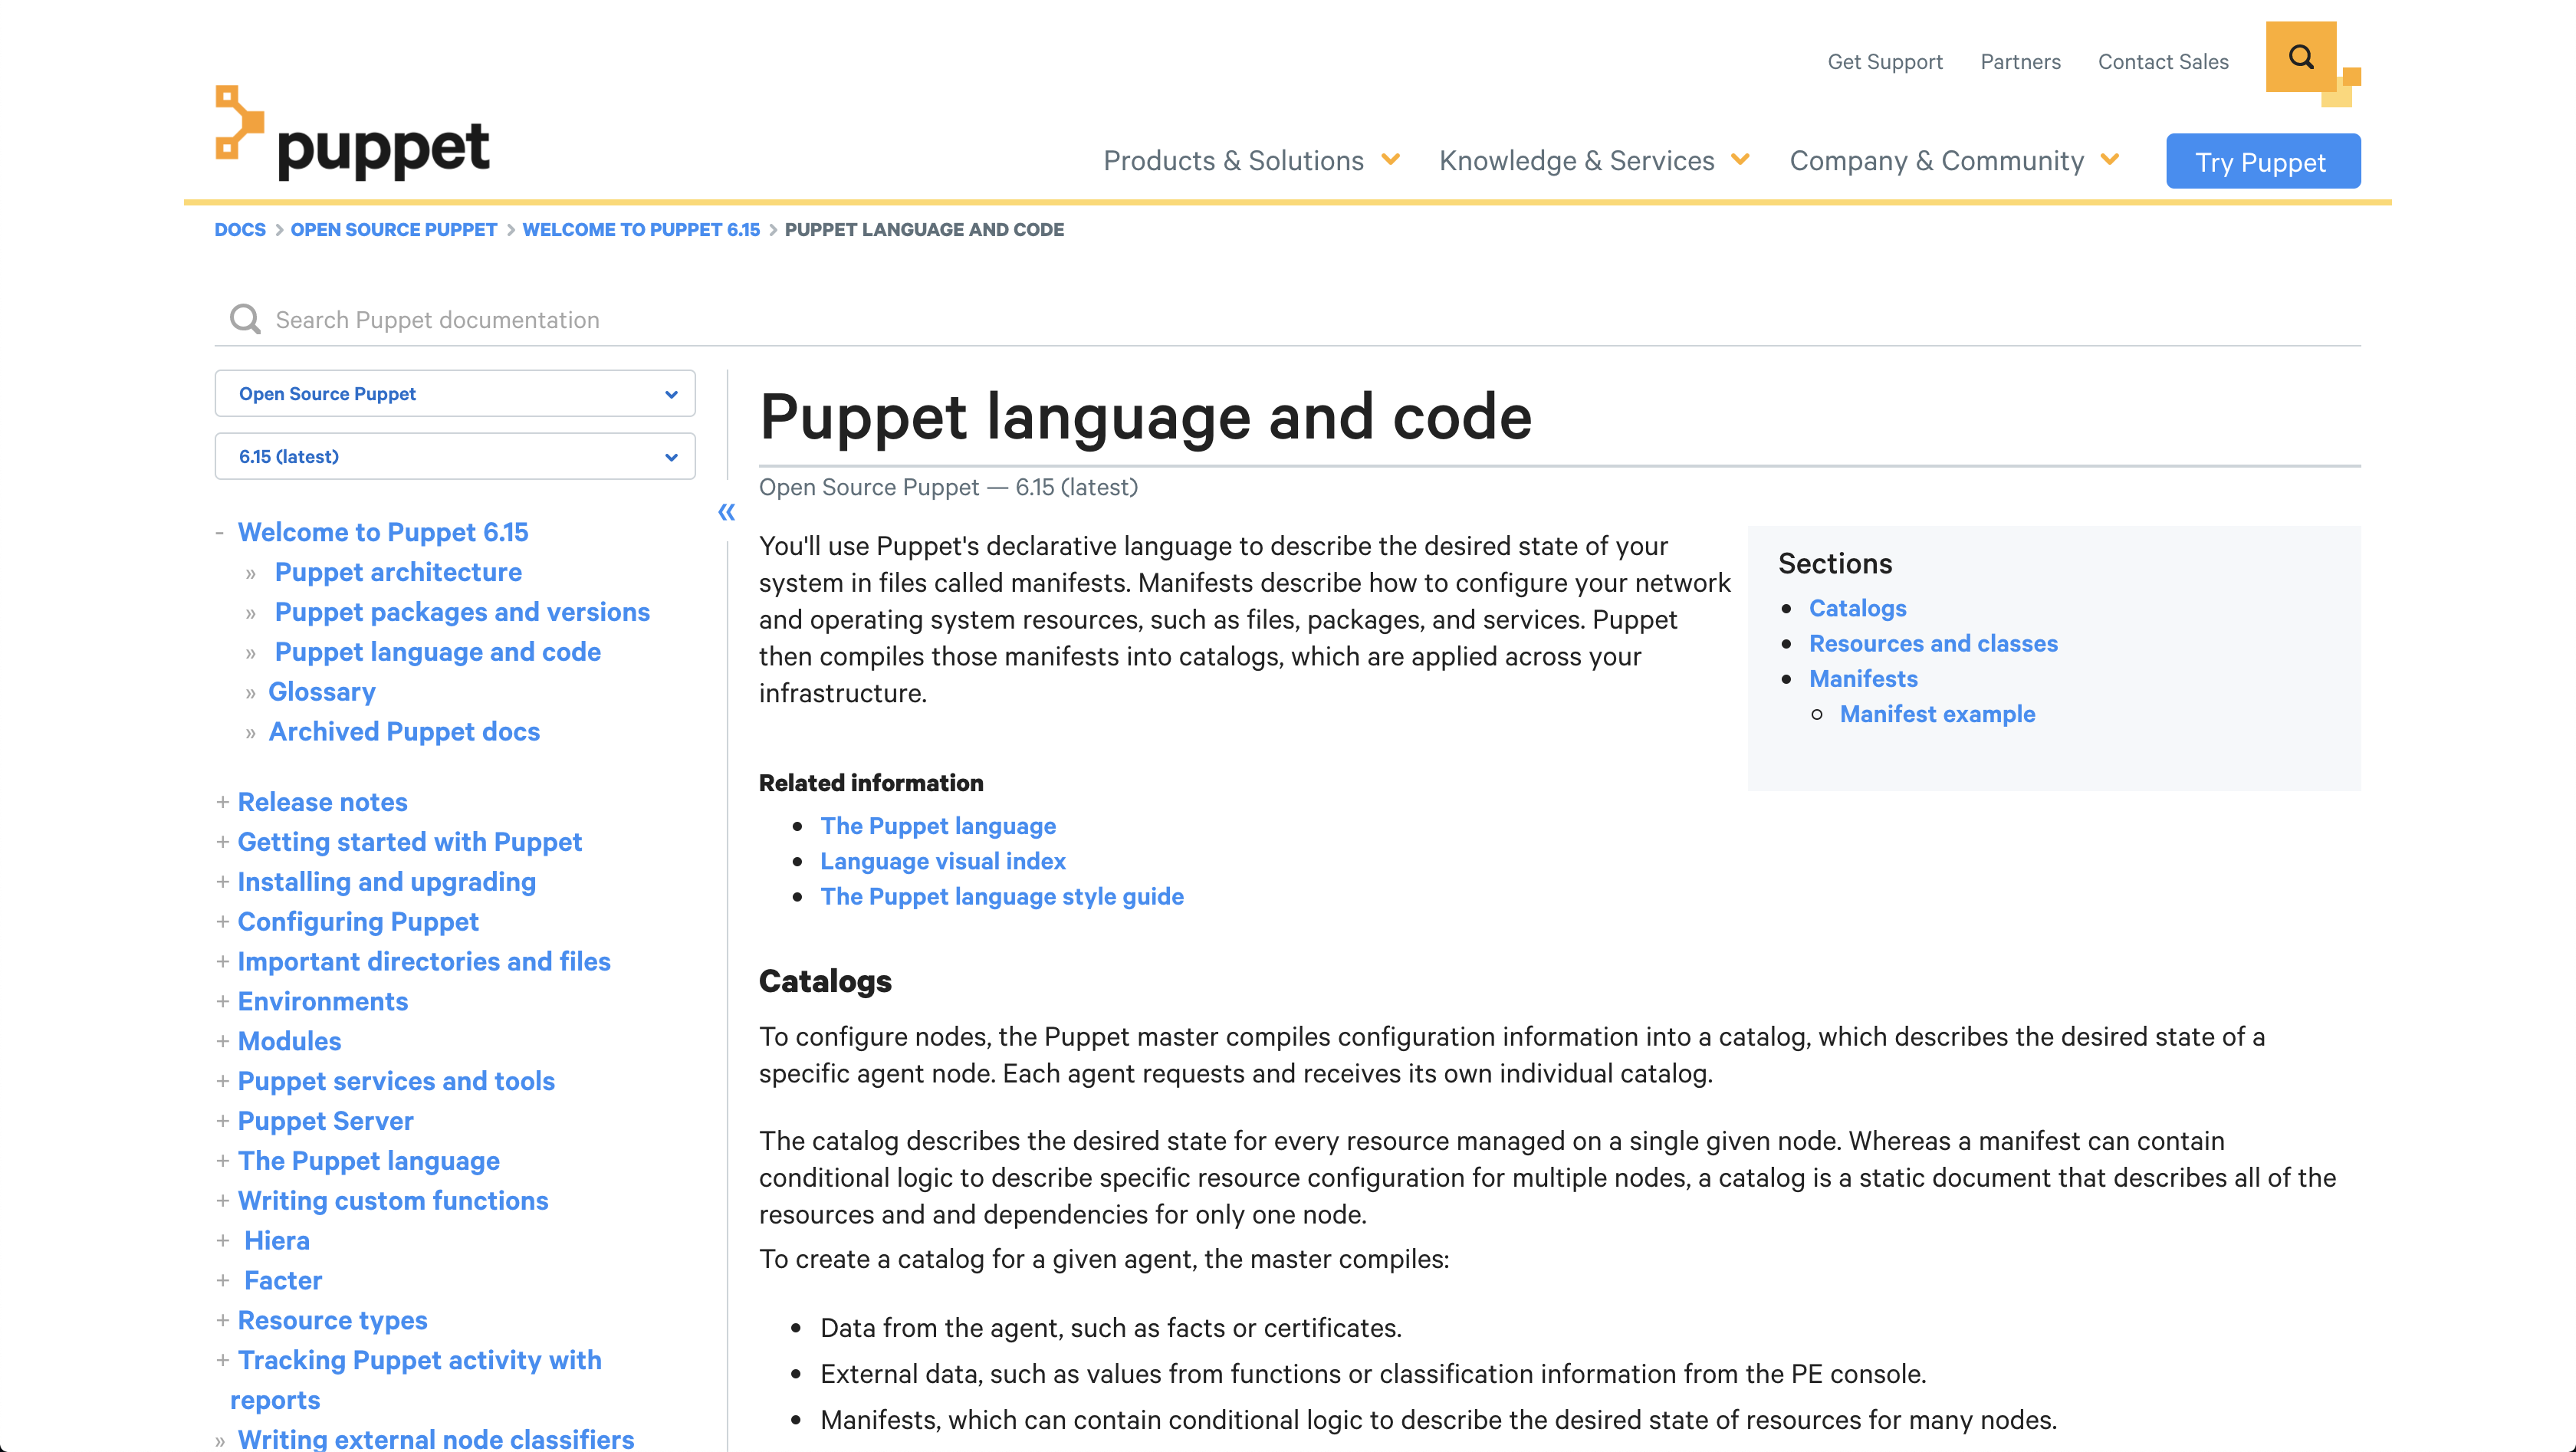This screenshot has width=2576, height=1452.
Task: Open Glossary sidebar page
Action: [x=322, y=692]
